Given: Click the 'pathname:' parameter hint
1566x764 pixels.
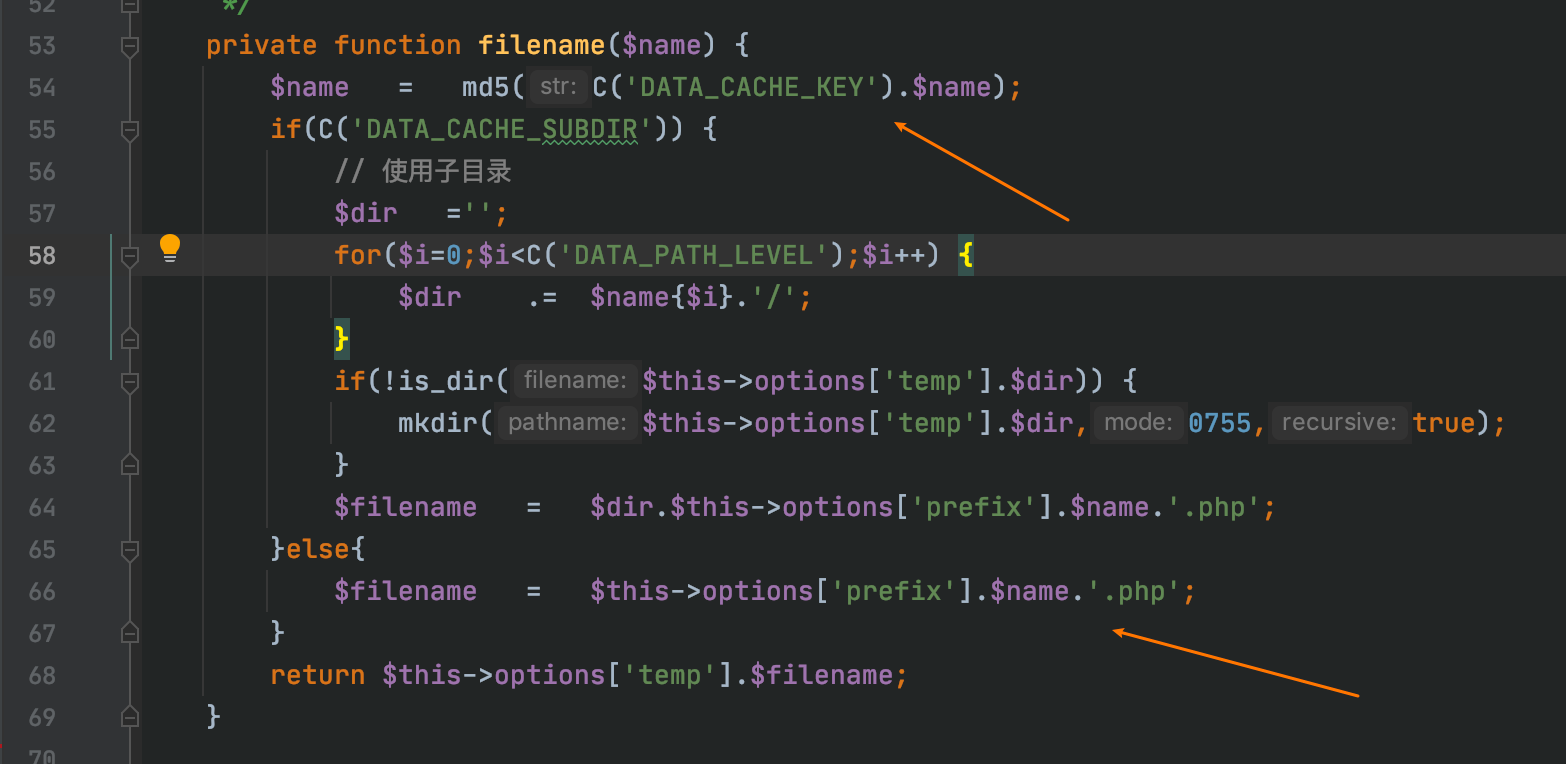Looking at the screenshot, I should pos(567,424).
